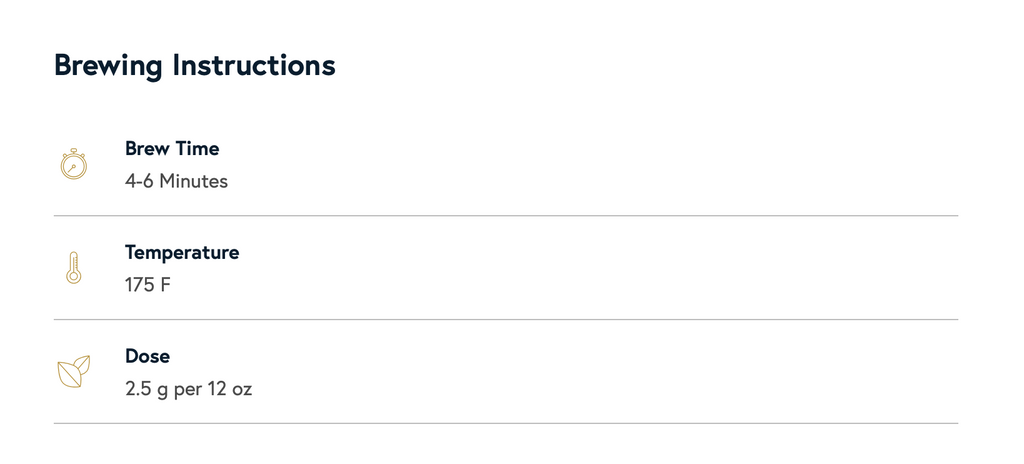This screenshot has width=1024, height=464.
Task: Click the bottom divider line under Dose
Action: [506, 423]
